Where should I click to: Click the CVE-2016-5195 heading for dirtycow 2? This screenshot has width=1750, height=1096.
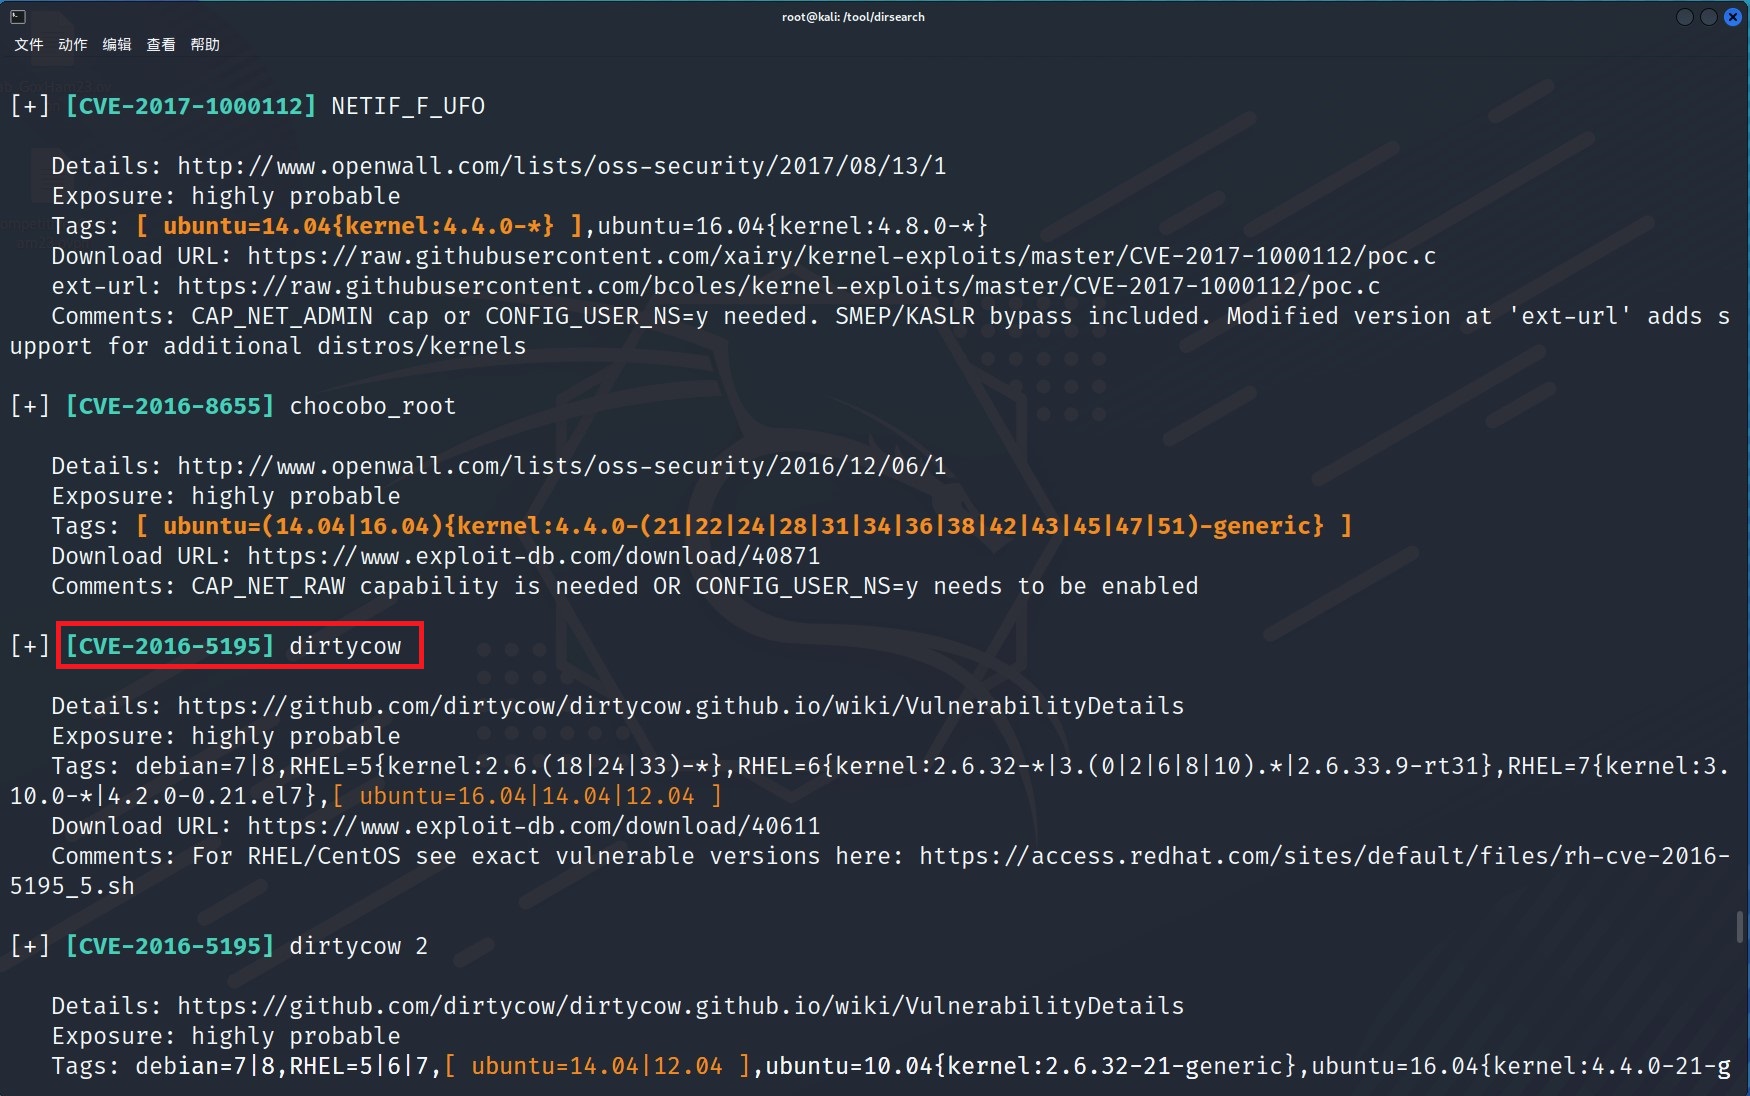point(170,946)
